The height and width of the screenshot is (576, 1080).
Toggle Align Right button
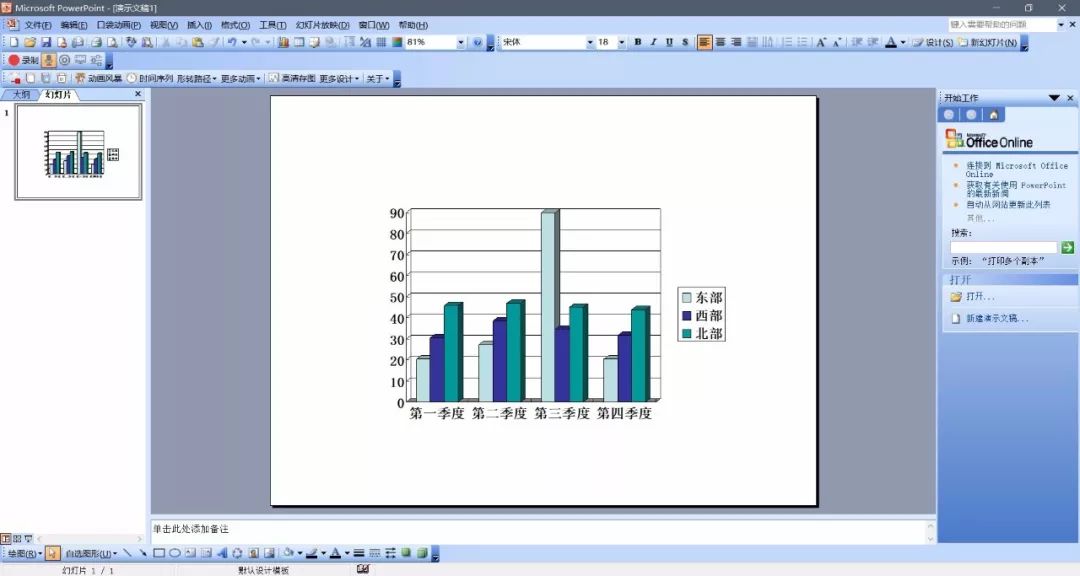tap(736, 42)
